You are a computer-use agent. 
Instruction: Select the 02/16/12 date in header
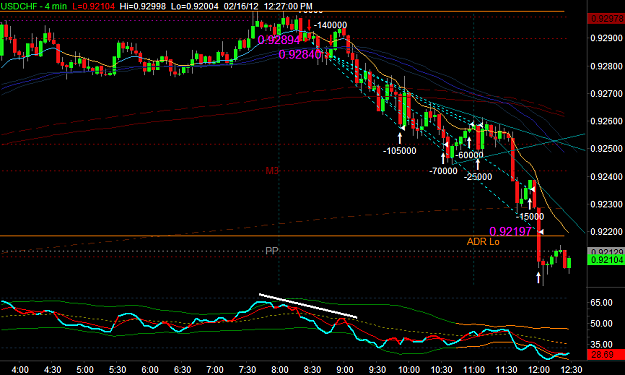click(241, 6)
